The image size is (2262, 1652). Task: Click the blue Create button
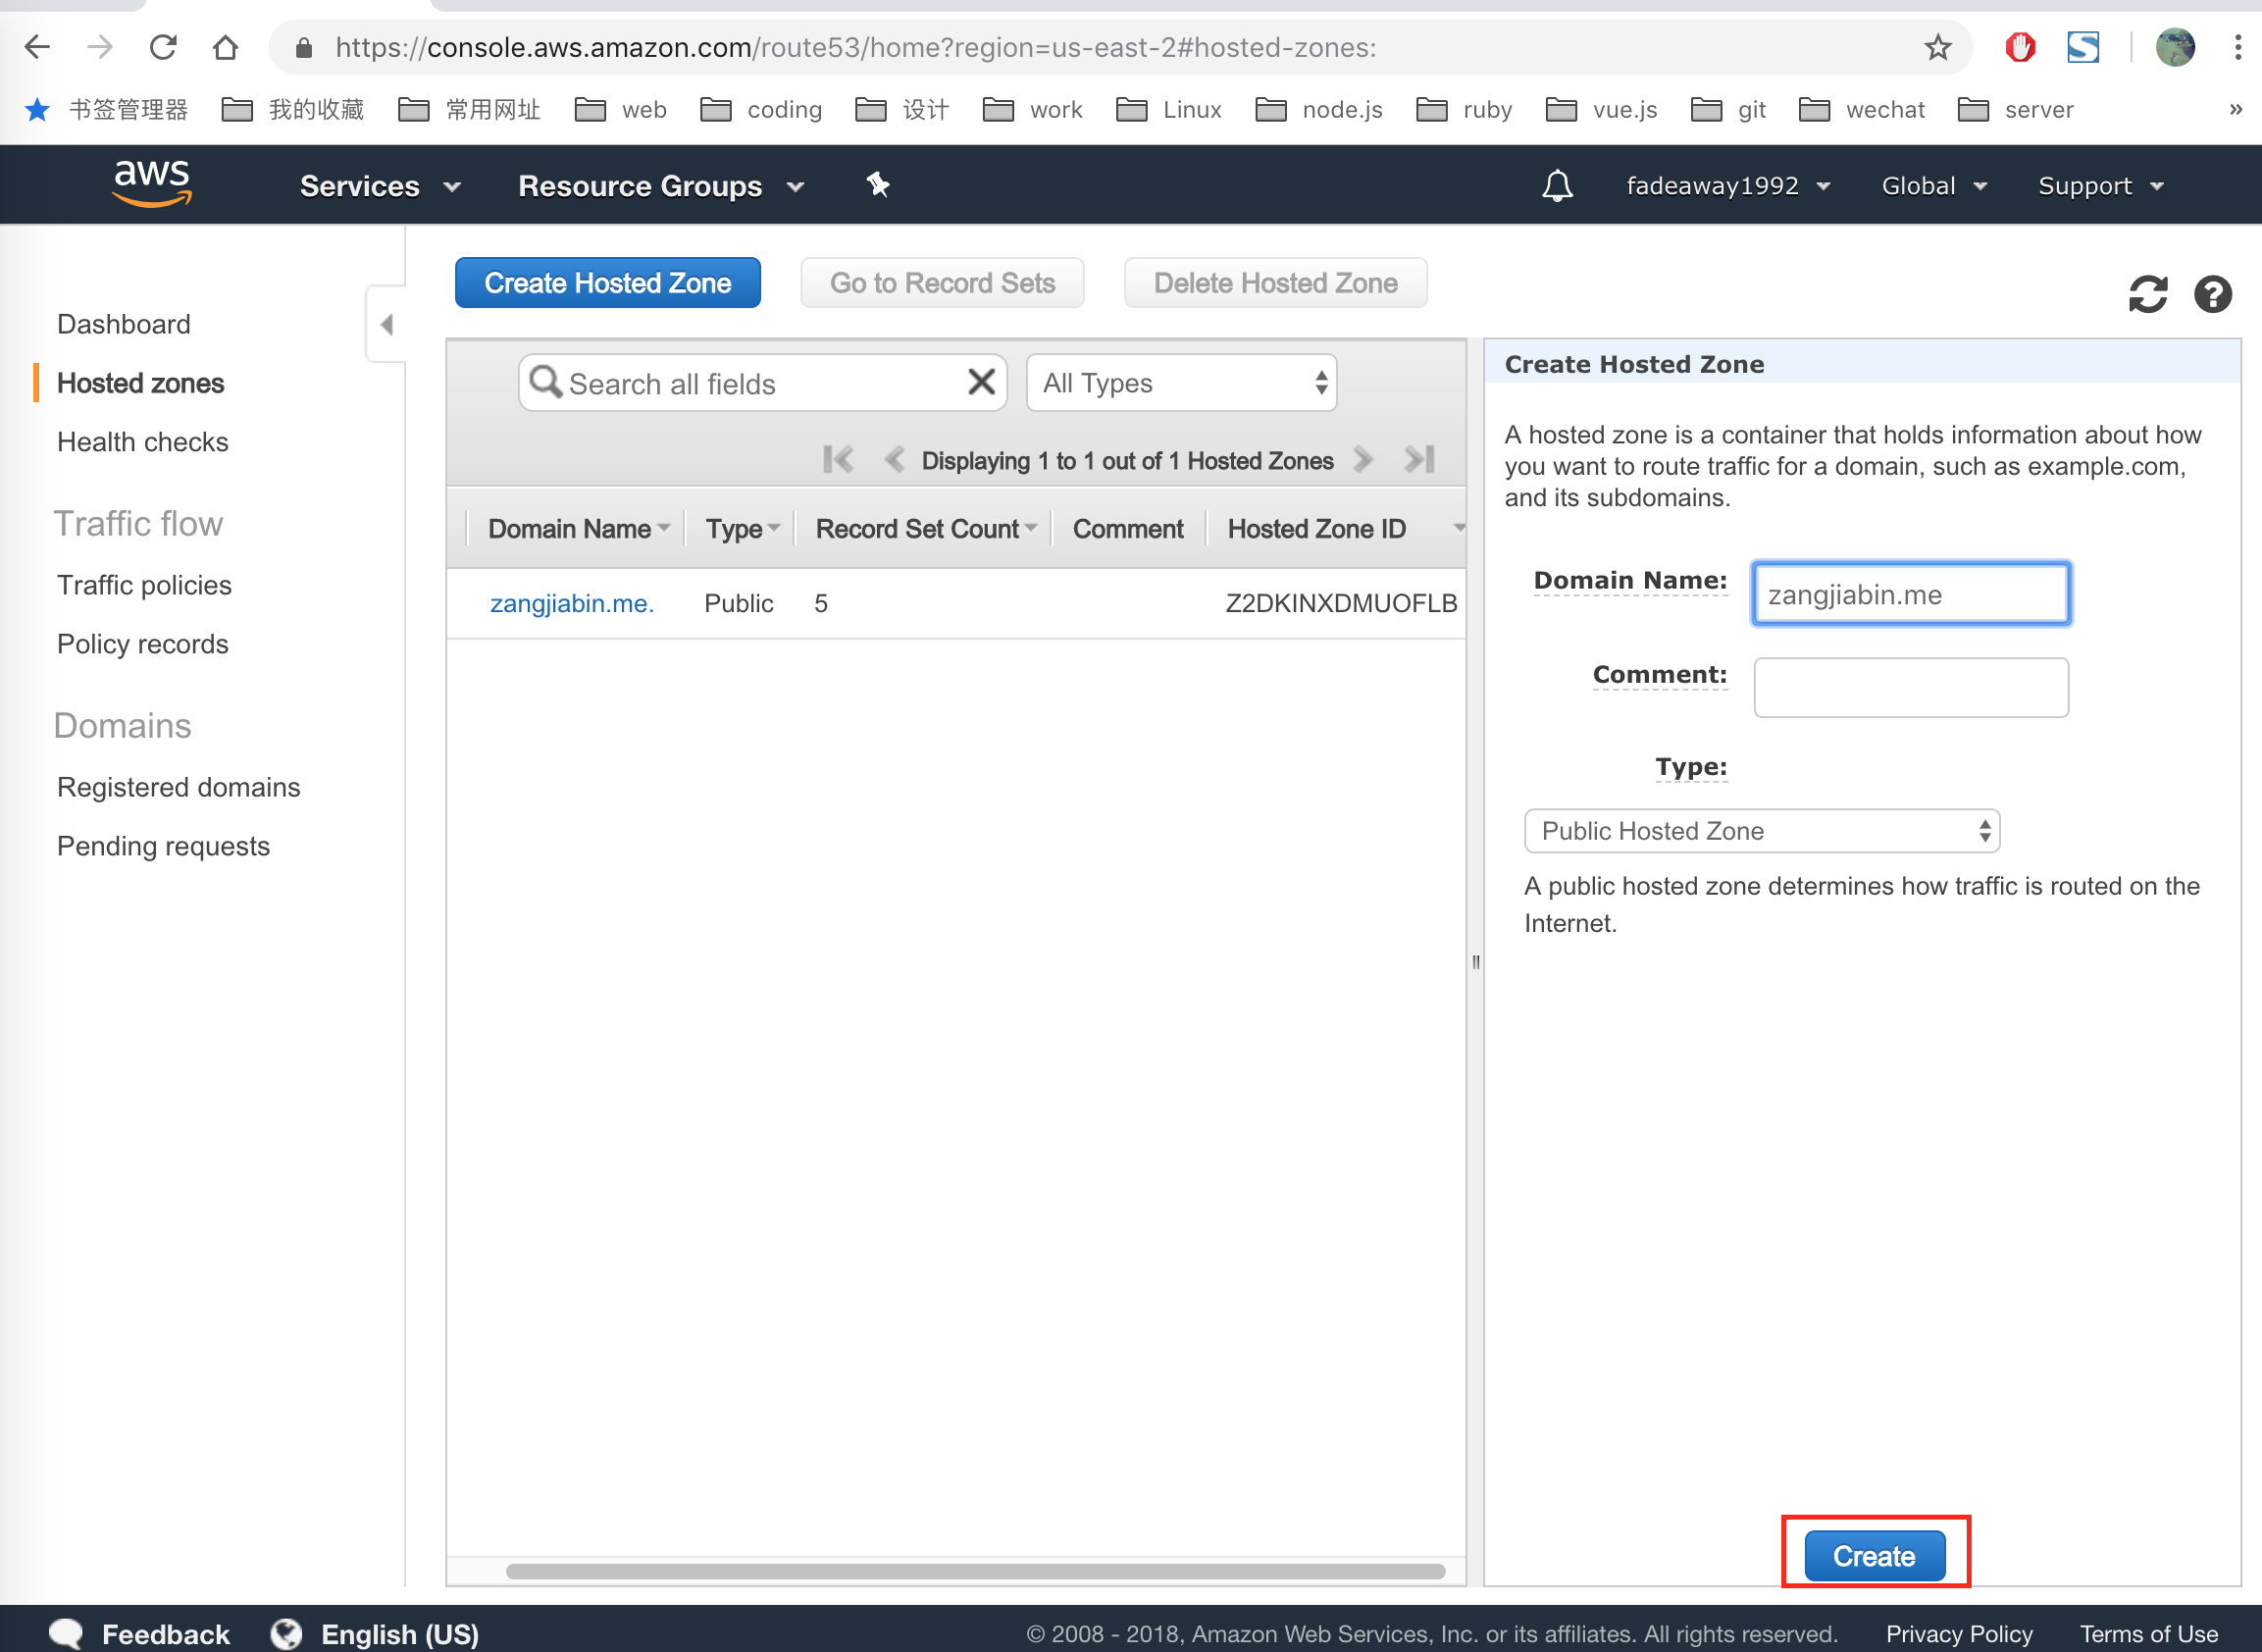tap(1873, 1555)
